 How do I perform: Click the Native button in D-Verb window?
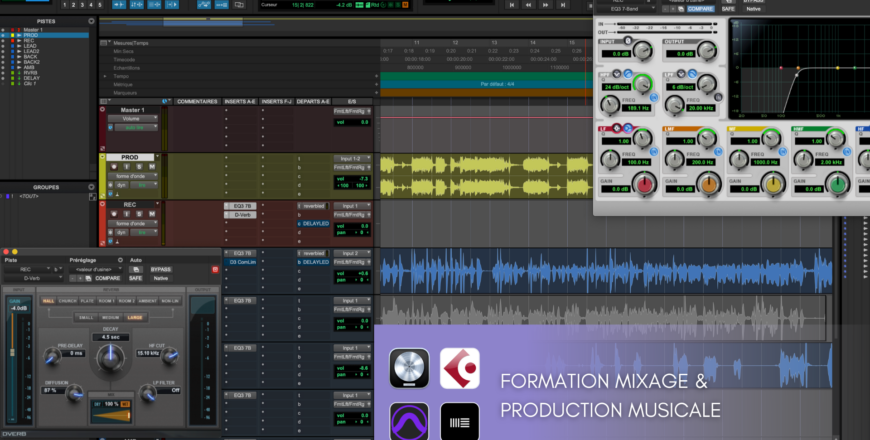[161, 278]
